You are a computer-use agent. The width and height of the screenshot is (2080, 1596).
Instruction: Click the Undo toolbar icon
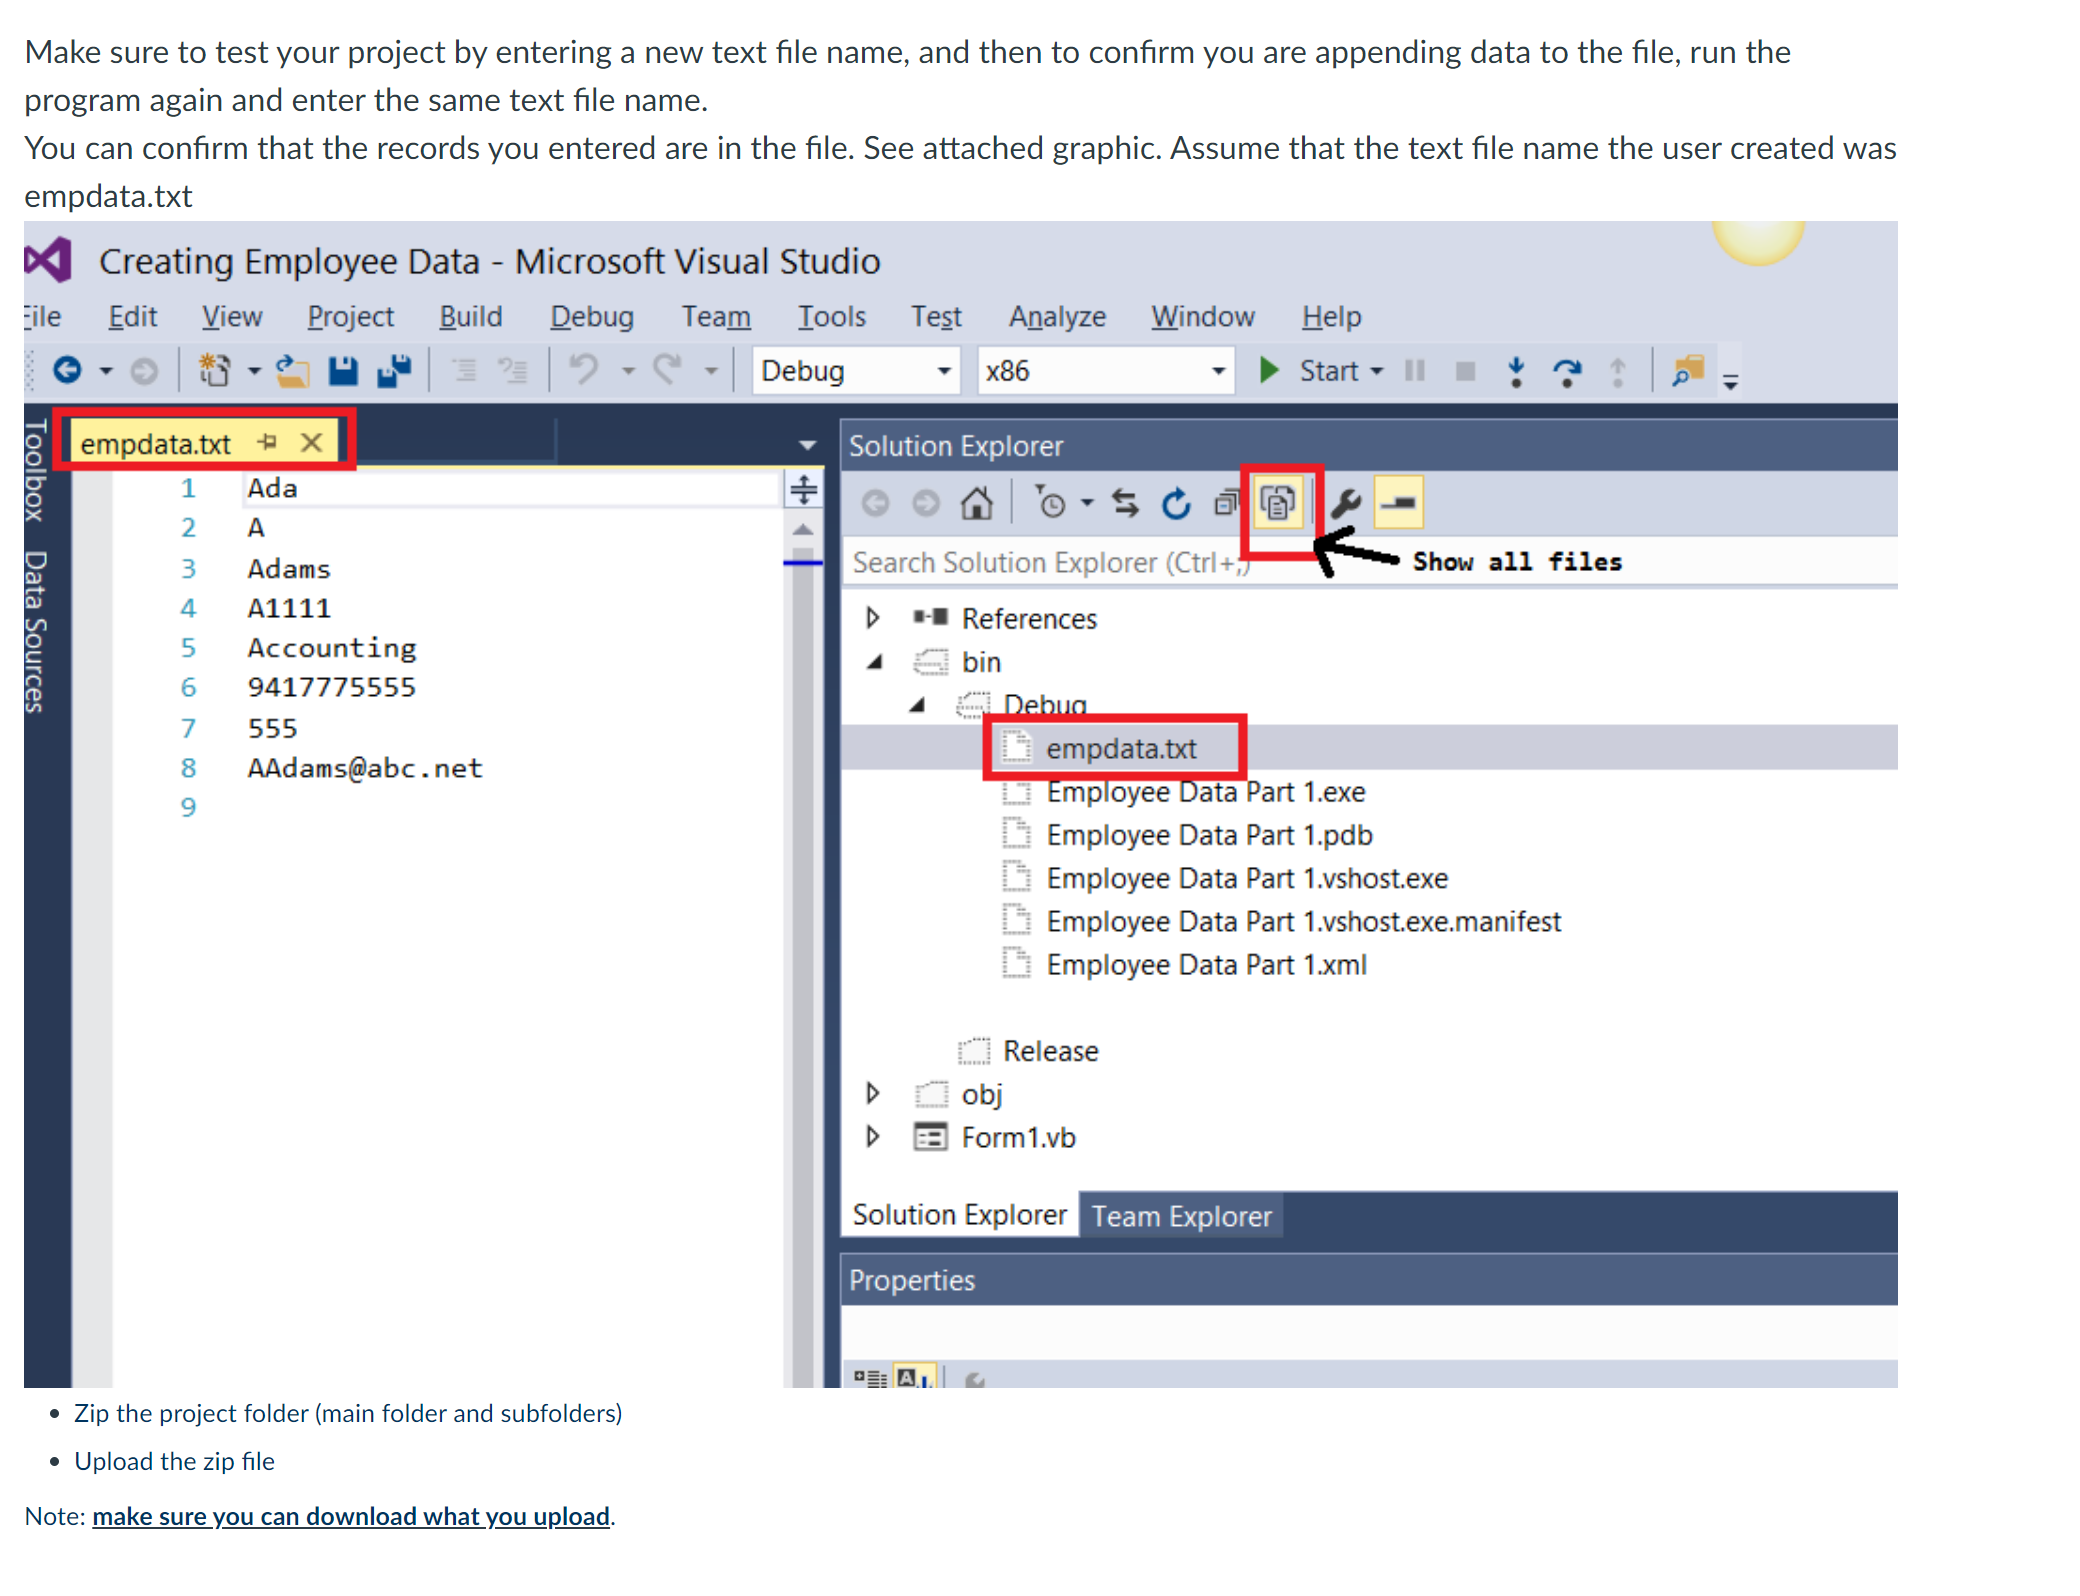click(584, 370)
